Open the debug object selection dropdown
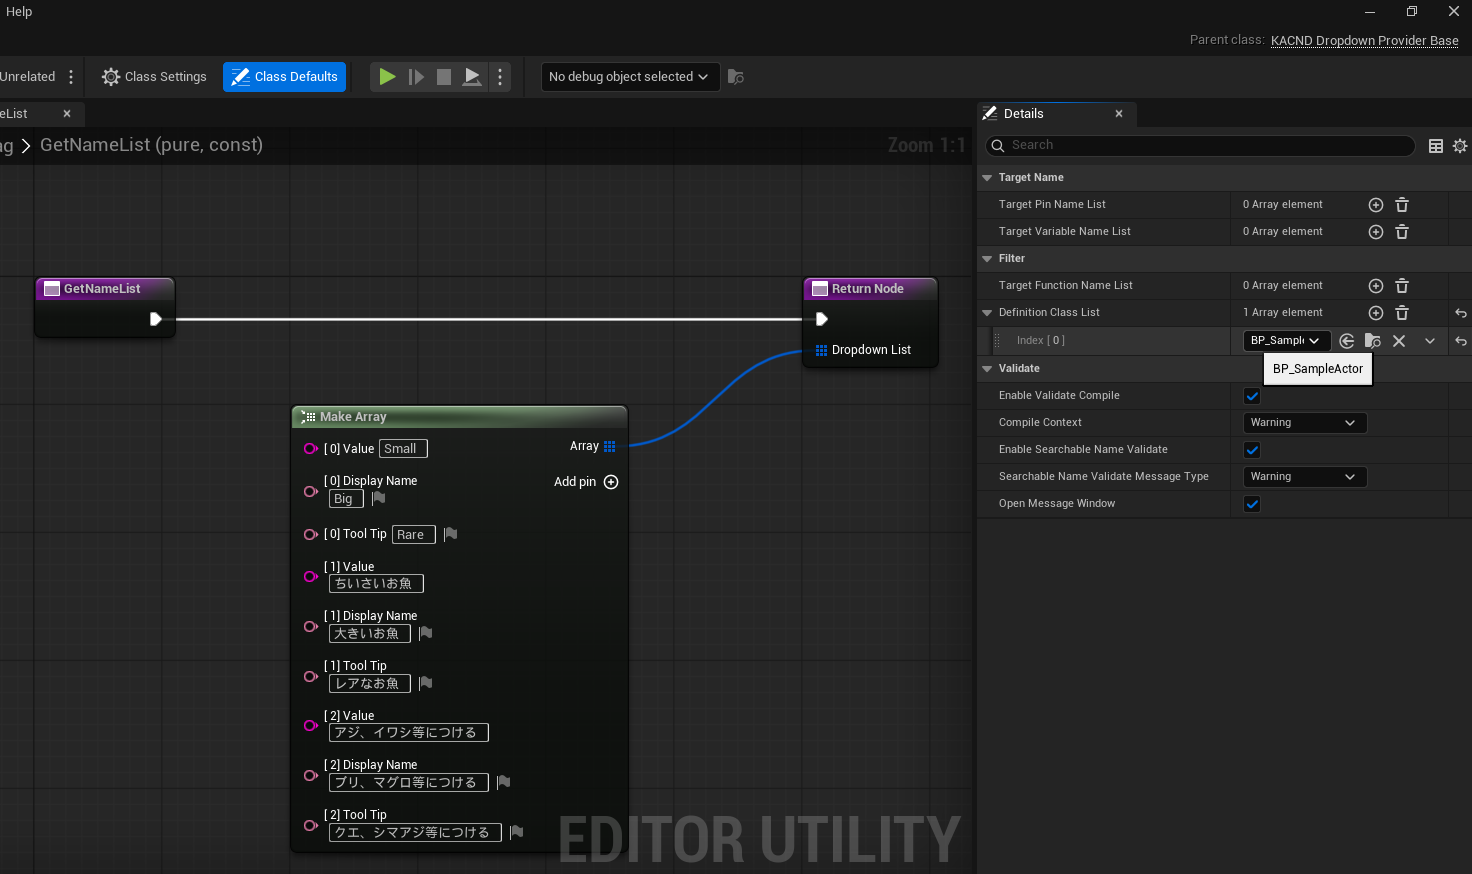 tap(629, 77)
